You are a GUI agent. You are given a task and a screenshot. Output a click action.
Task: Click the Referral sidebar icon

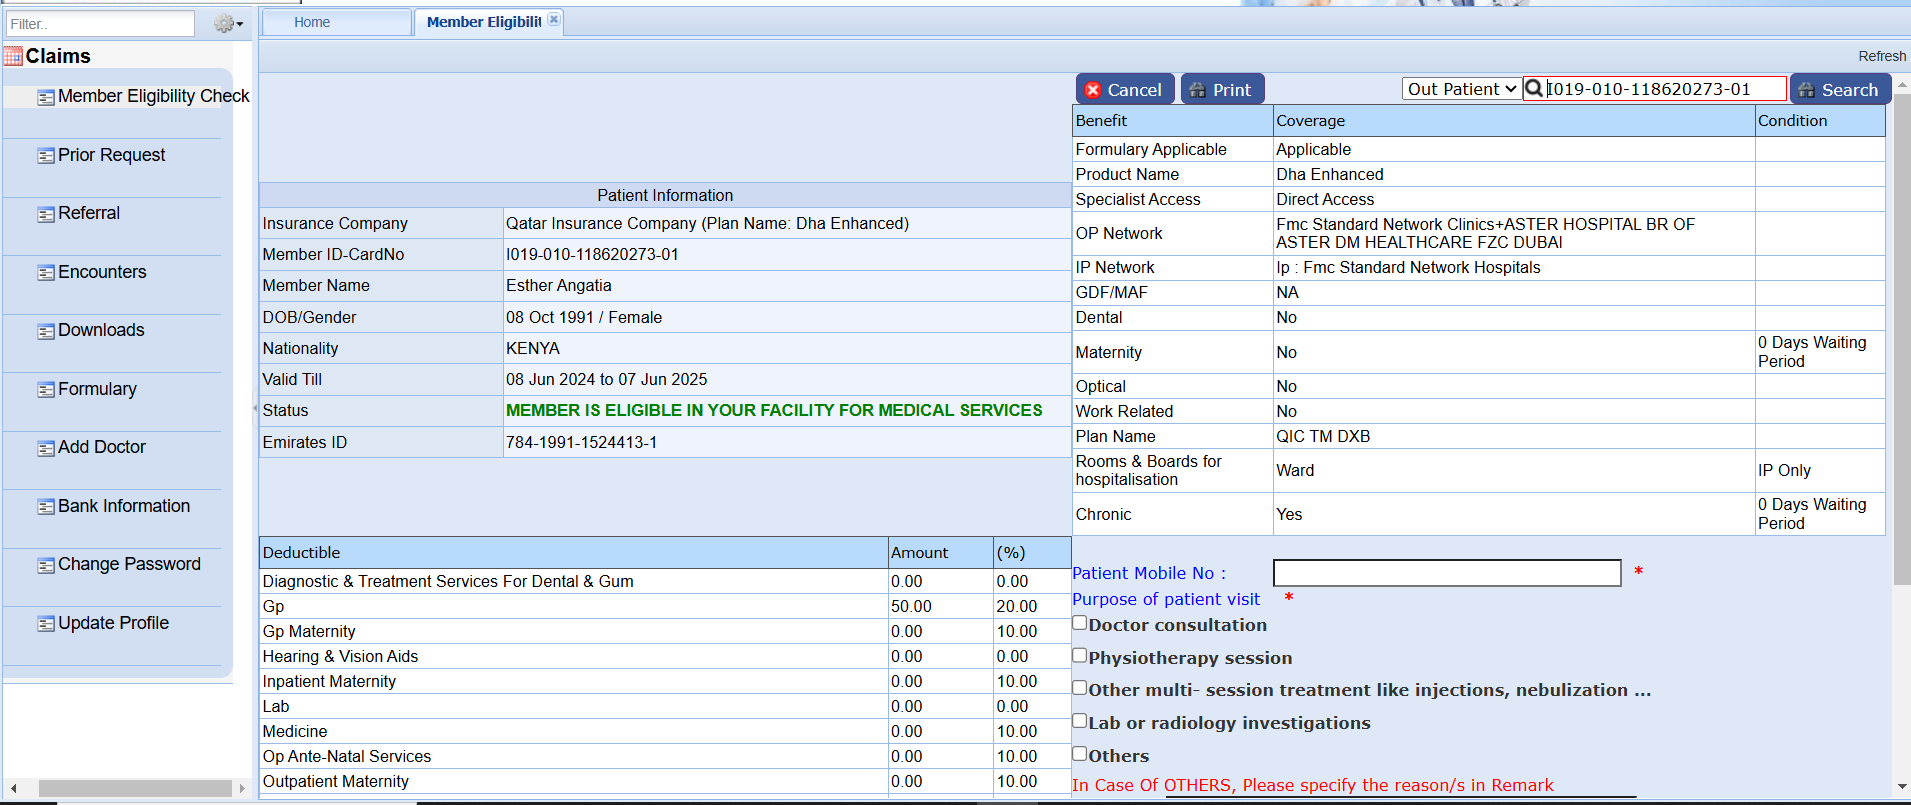(46, 214)
